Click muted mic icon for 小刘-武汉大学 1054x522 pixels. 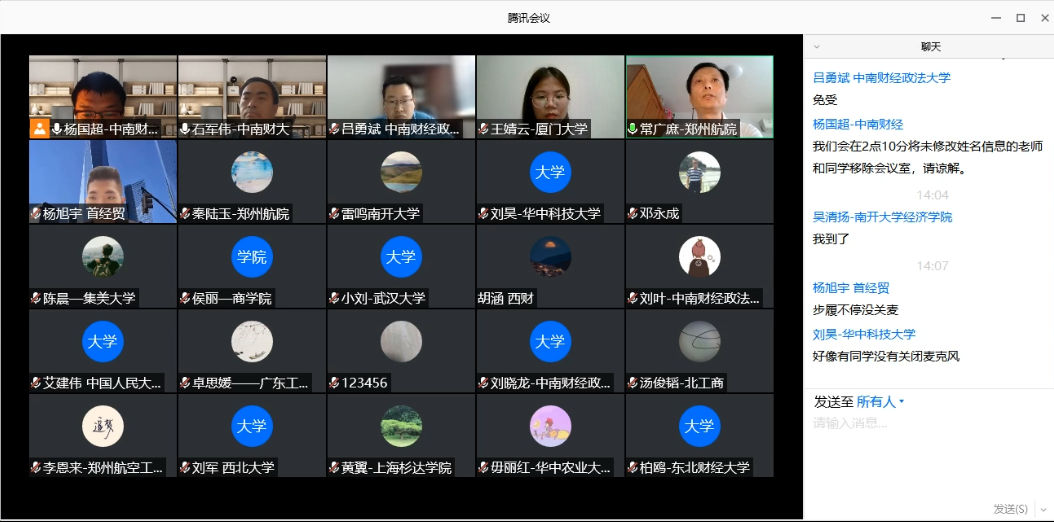(x=334, y=298)
